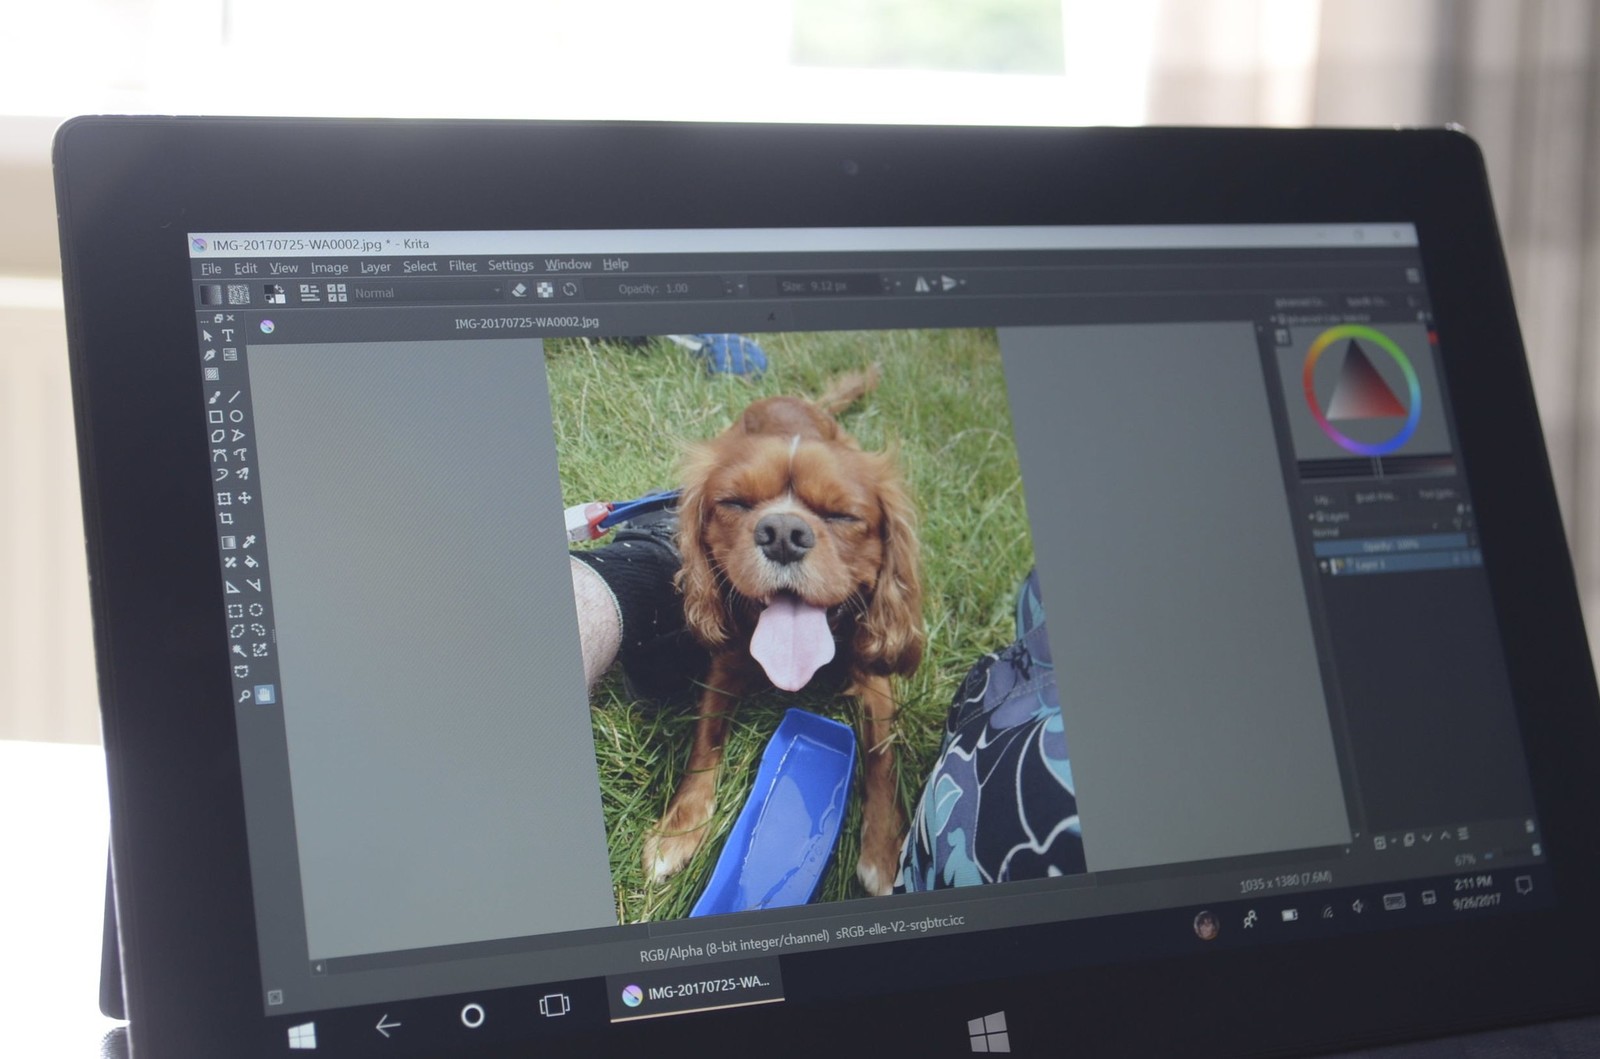This screenshot has width=1600, height=1059.
Task: Select the Text tool in the toolbox
Action: 228,337
